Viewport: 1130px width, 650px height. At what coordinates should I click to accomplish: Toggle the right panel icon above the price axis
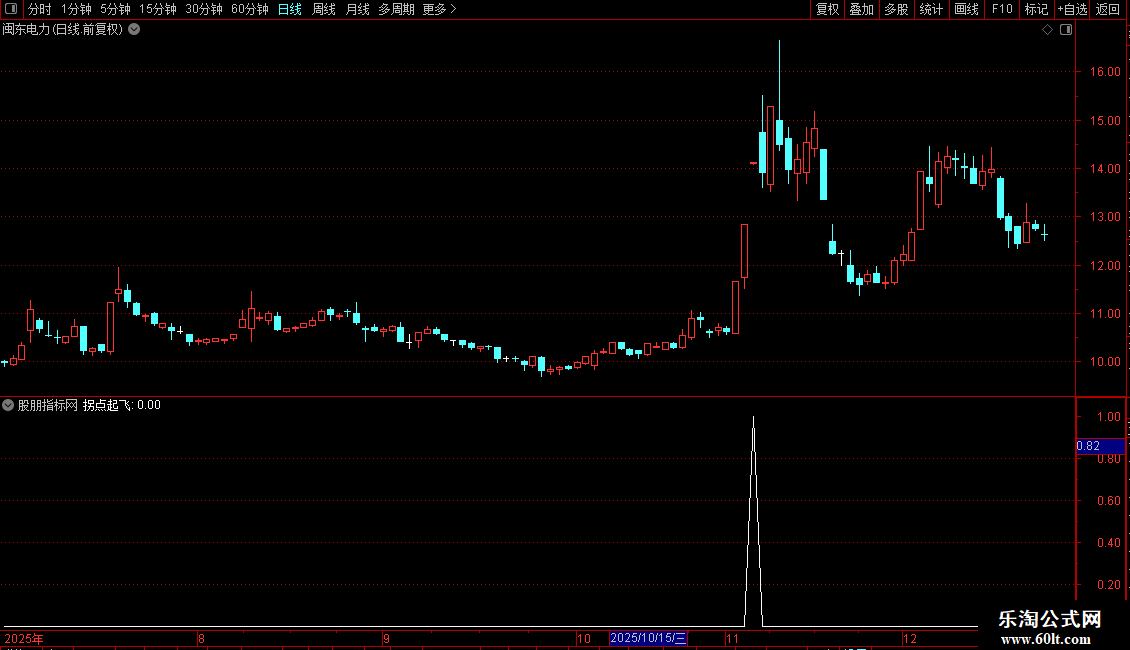click(x=1066, y=30)
